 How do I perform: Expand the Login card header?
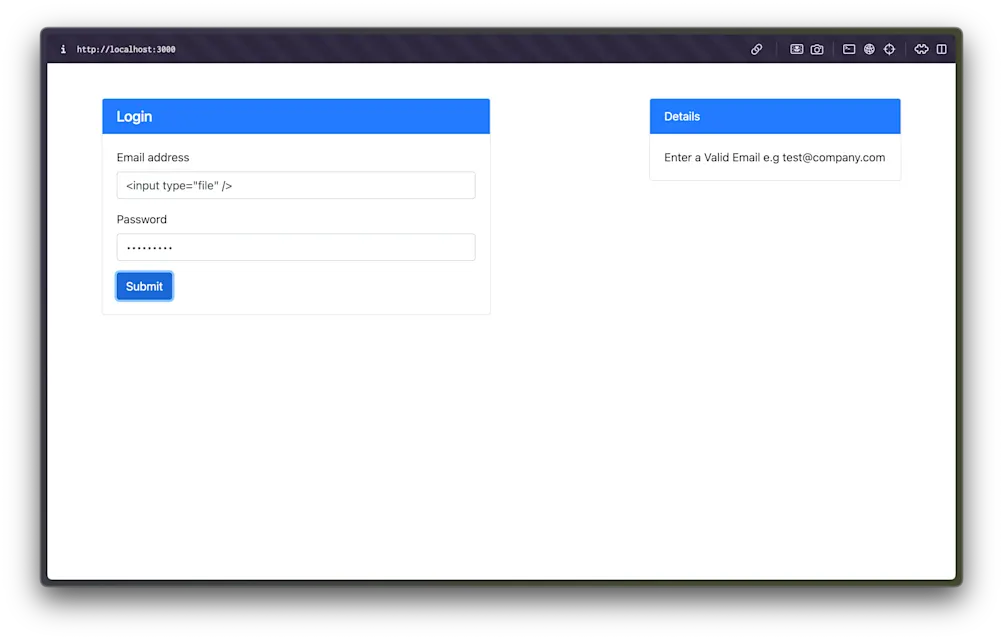click(295, 116)
